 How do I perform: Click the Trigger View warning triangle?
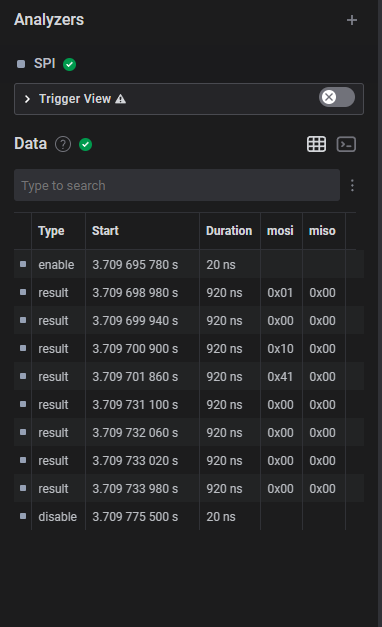click(x=120, y=99)
